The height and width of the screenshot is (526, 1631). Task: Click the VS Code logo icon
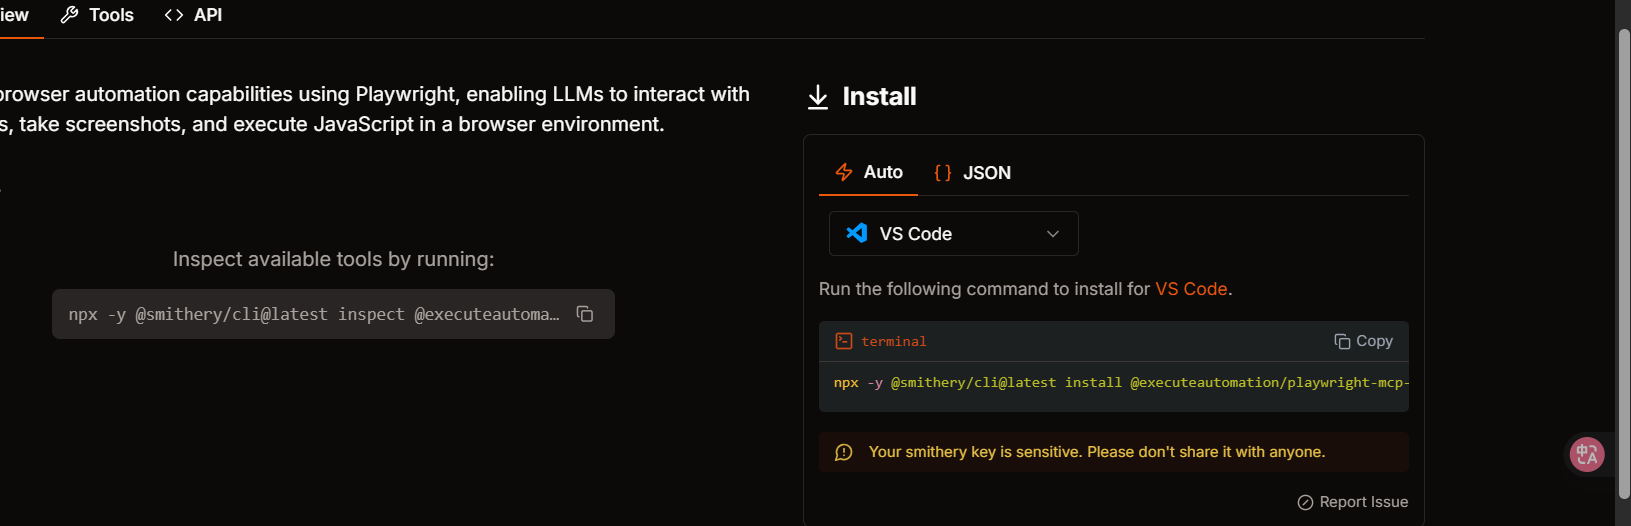[x=857, y=233]
